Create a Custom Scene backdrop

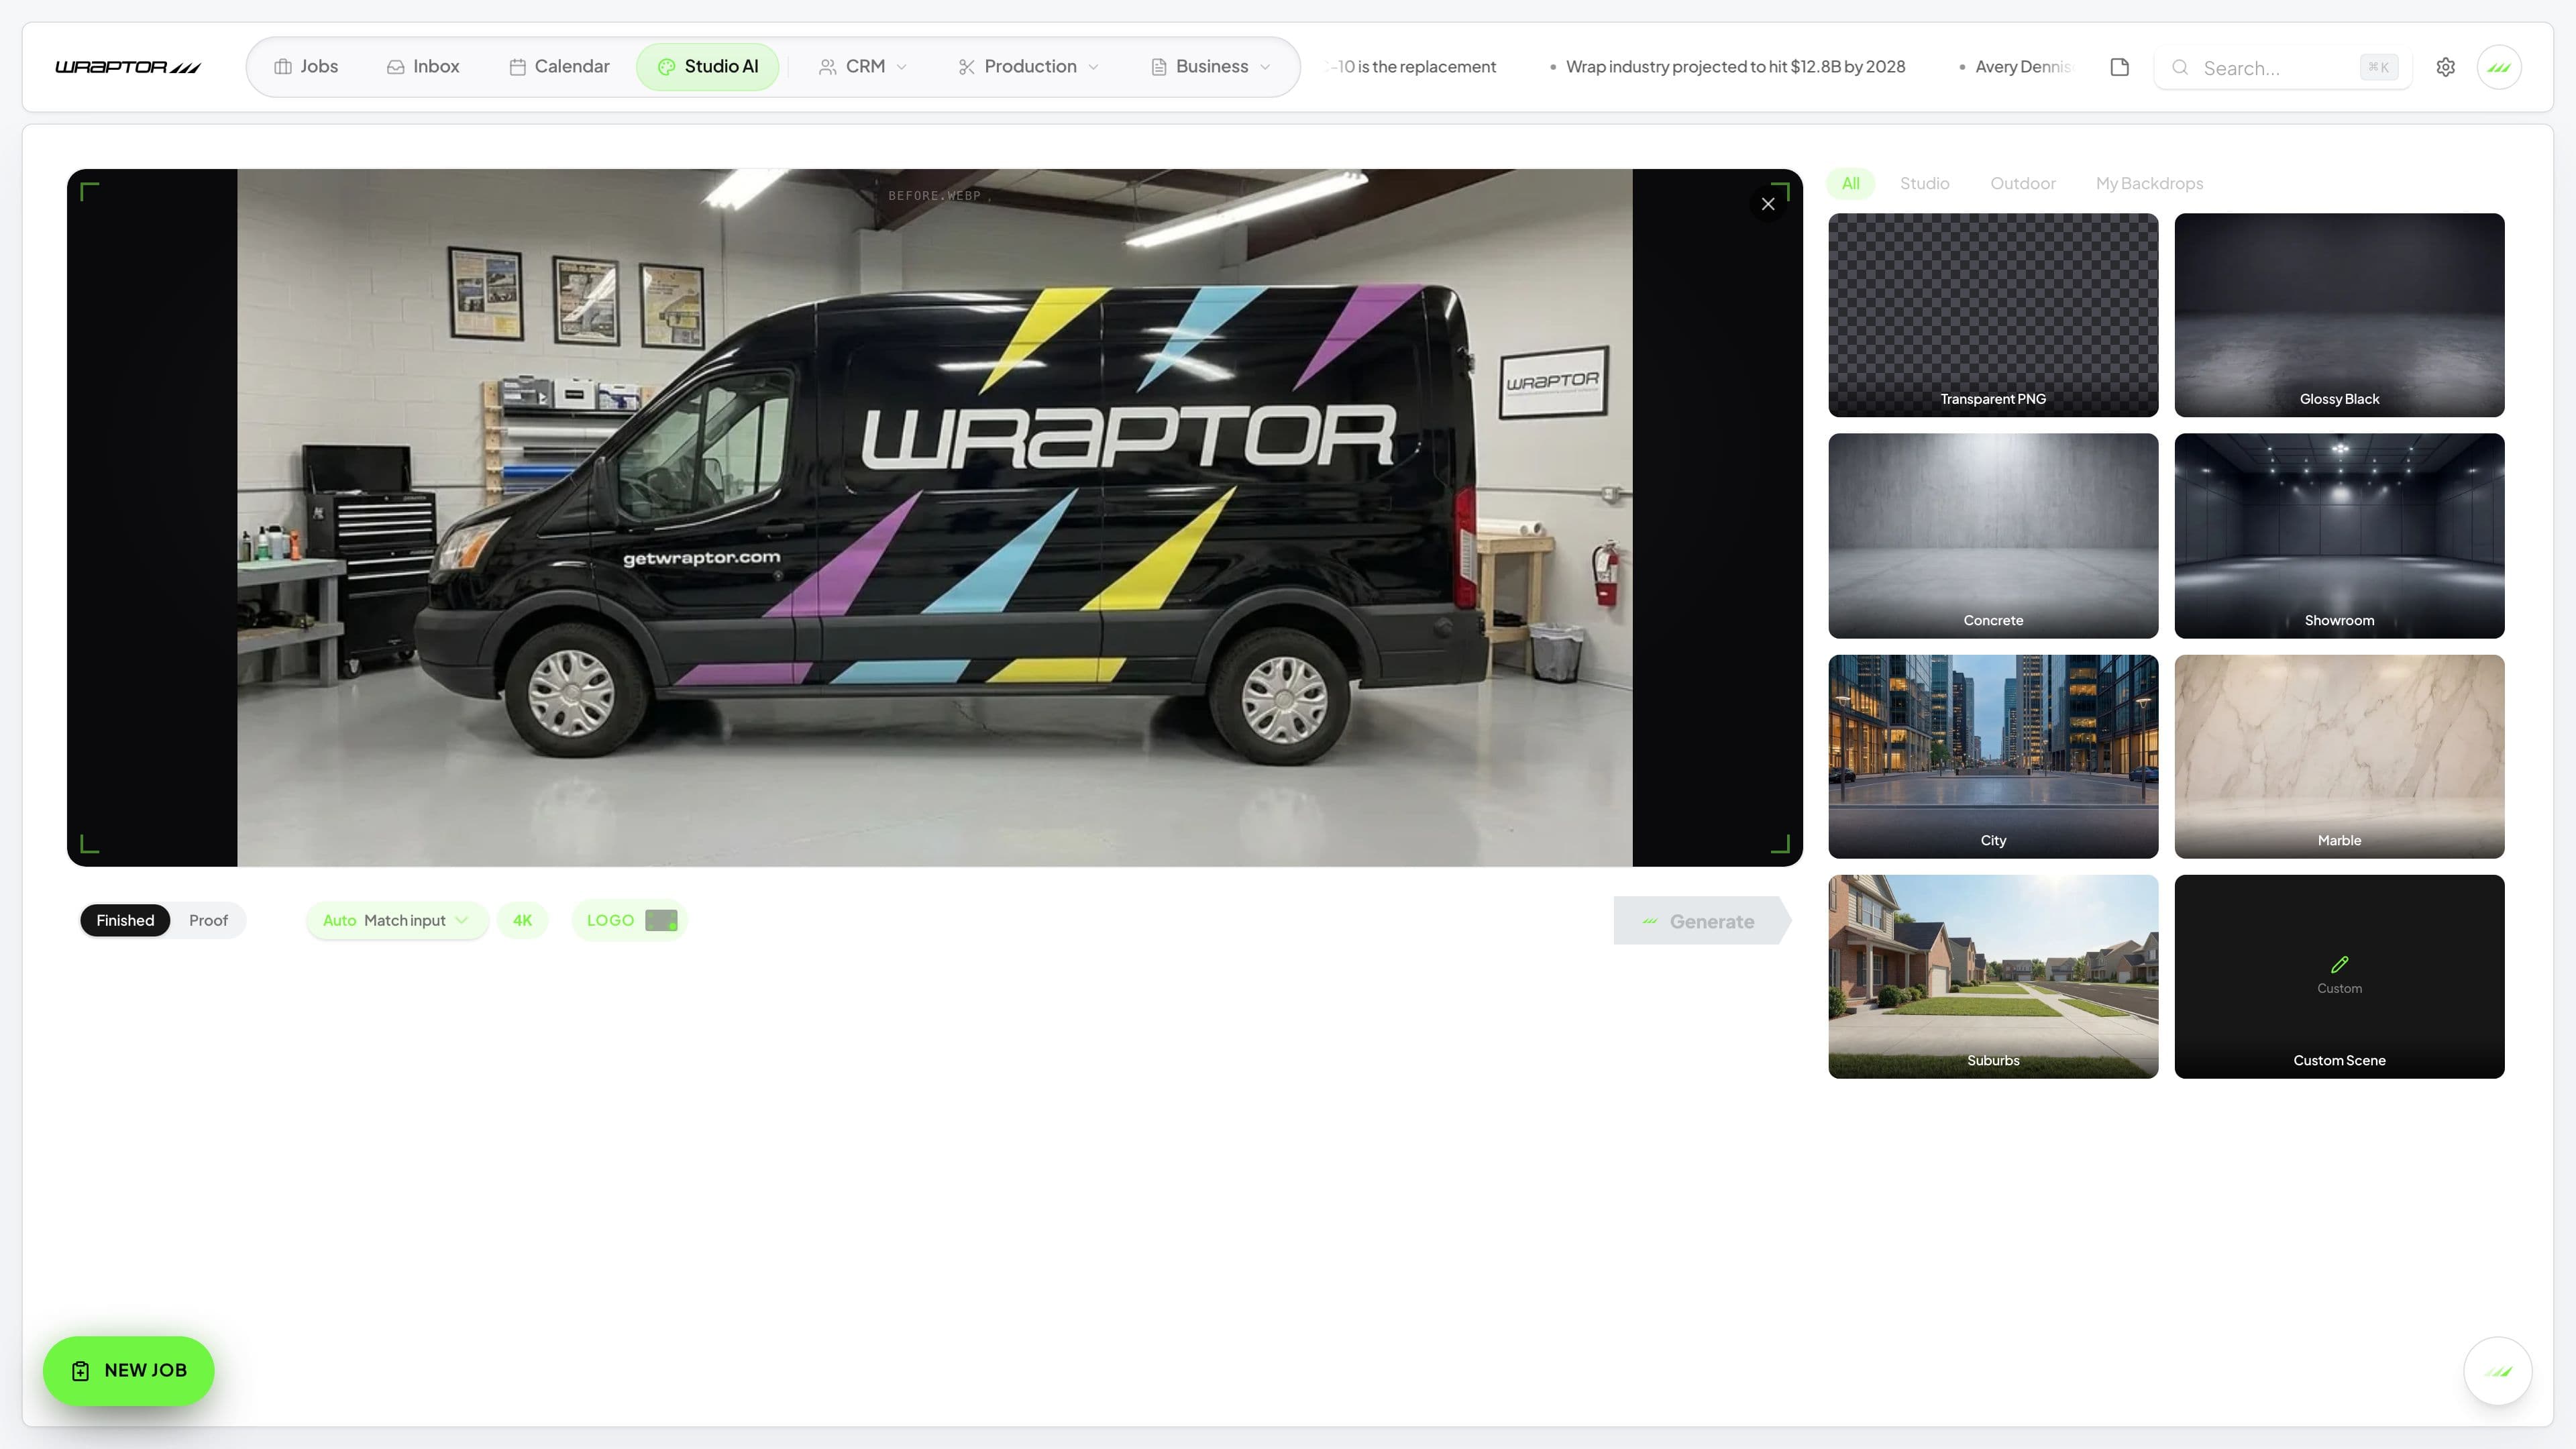click(2339, 976)
